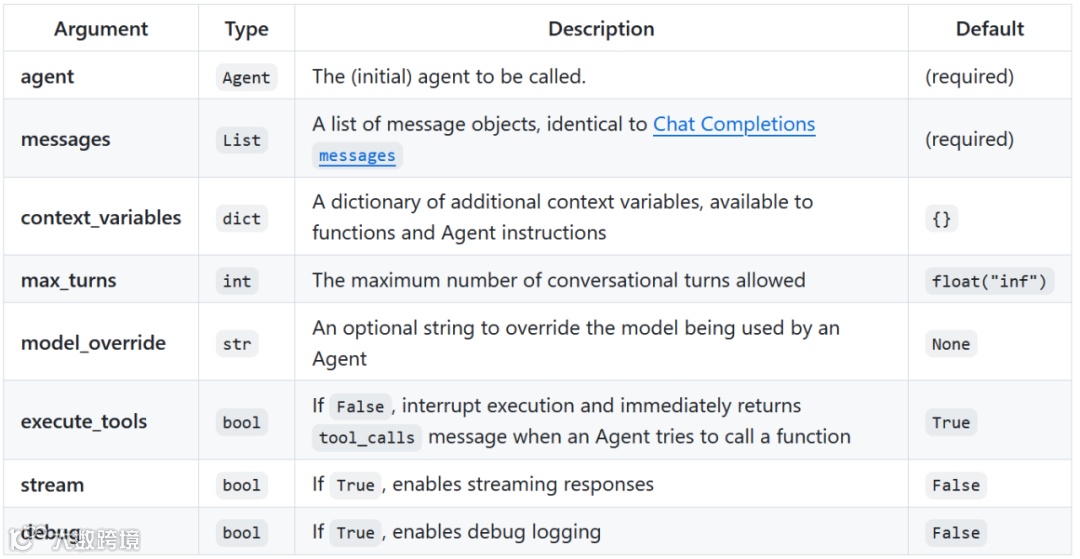This screenshot has height=559, width=1080.
Task: Select the context_variables argument name
Action: point(101,218)
